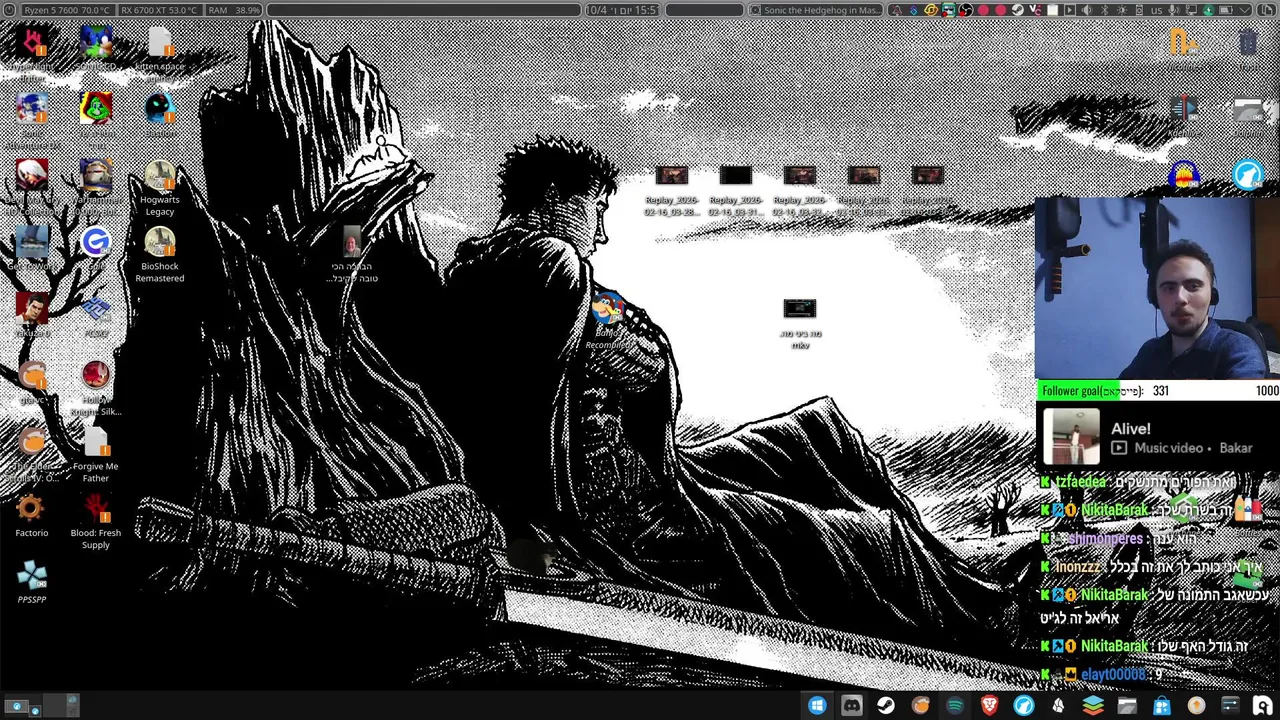Open the Windows-logo start launcher in taskbar
Image resolution: width=1280 pixels, height=720 pixels.
pyautogui.click(x=817, y=706)
